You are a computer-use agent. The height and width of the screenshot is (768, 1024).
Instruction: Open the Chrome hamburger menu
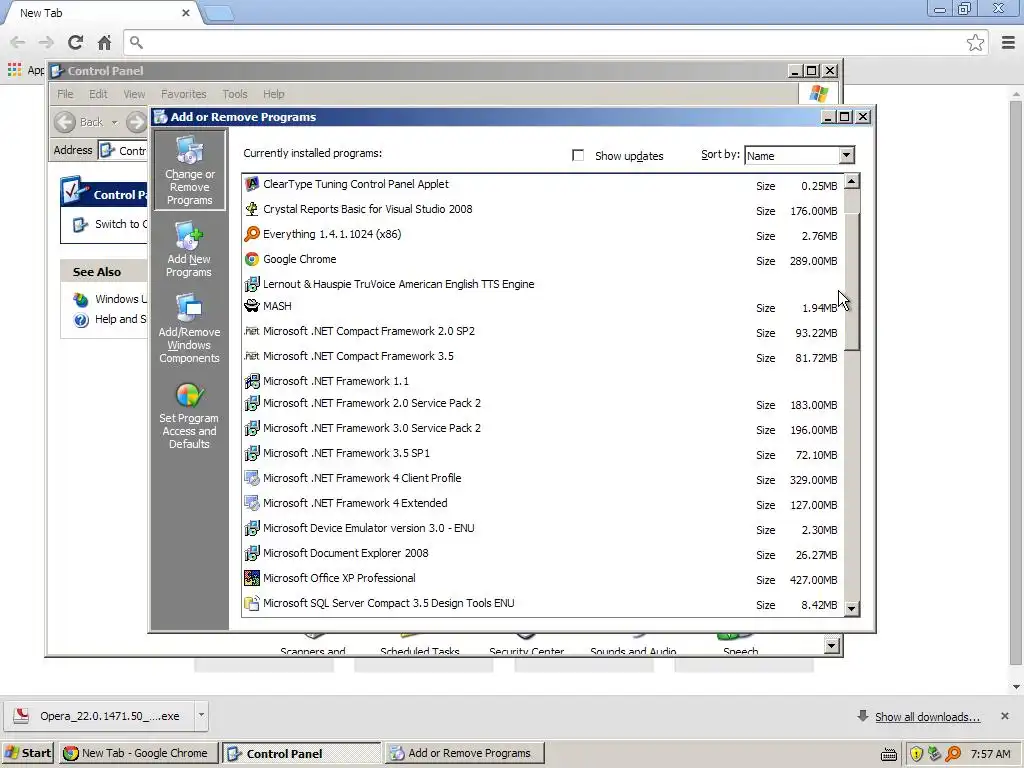tap(1008, 42)
